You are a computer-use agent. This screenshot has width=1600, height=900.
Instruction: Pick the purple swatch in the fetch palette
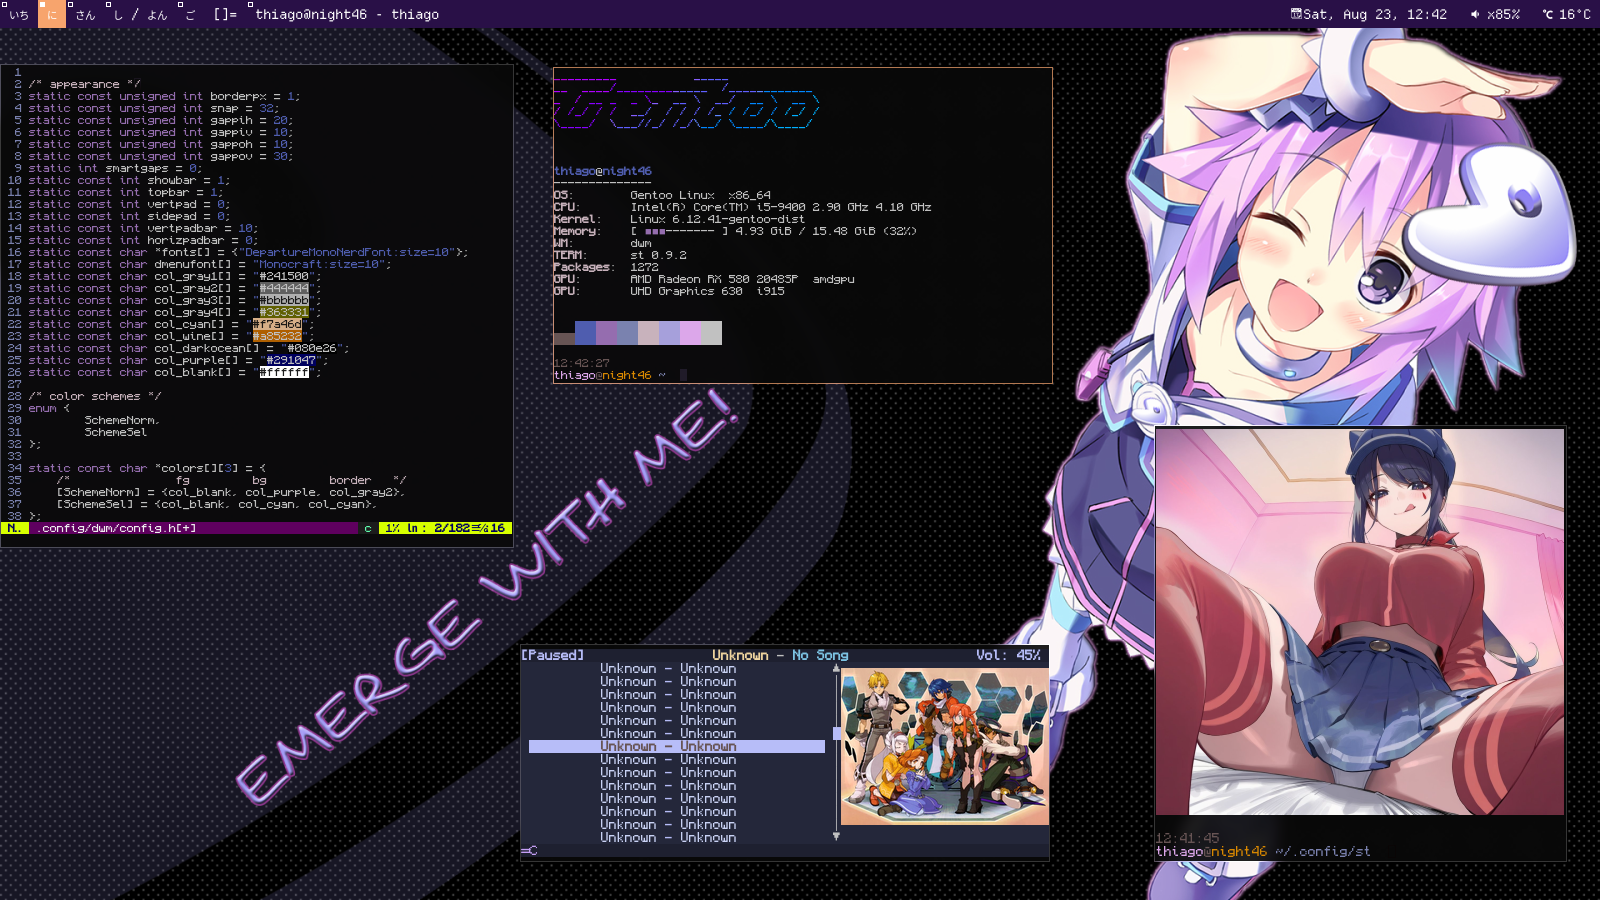pyautogui.click(x=606, y=333)
